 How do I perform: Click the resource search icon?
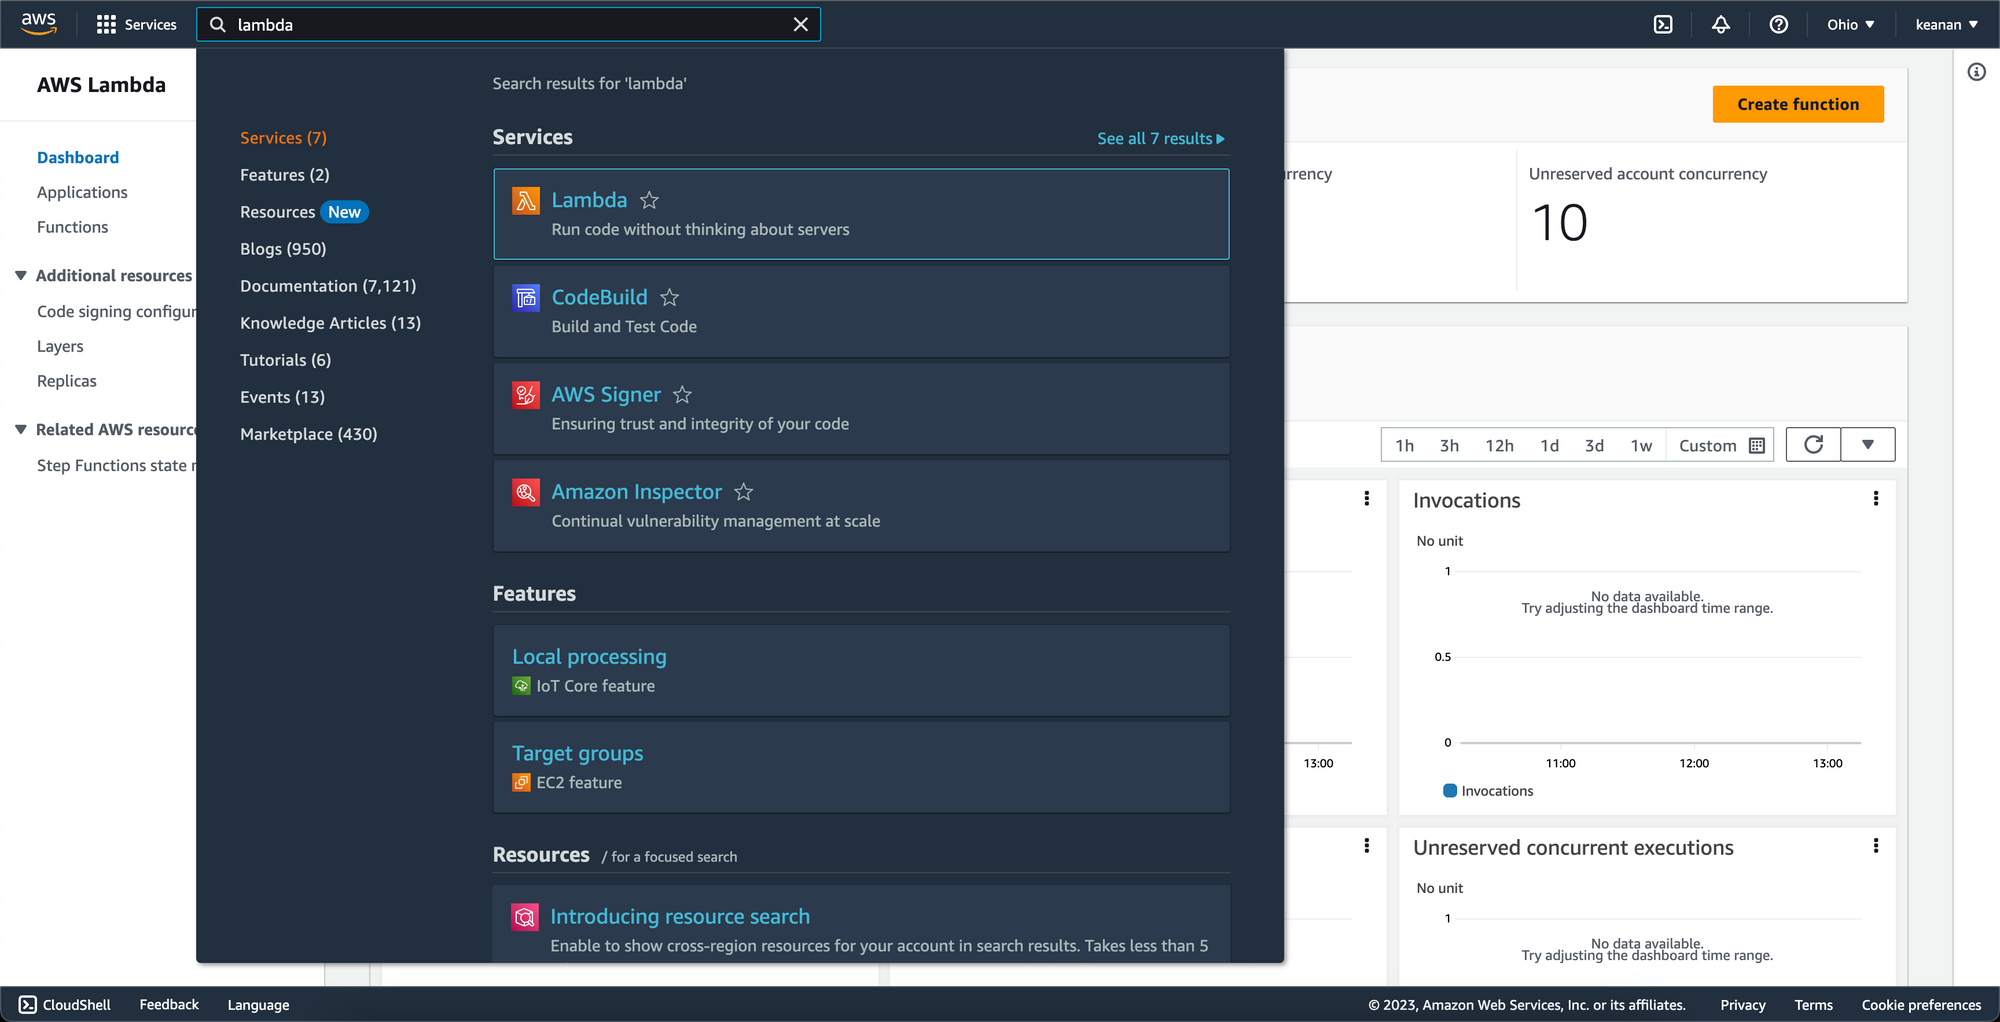click(x=525, y=917)
